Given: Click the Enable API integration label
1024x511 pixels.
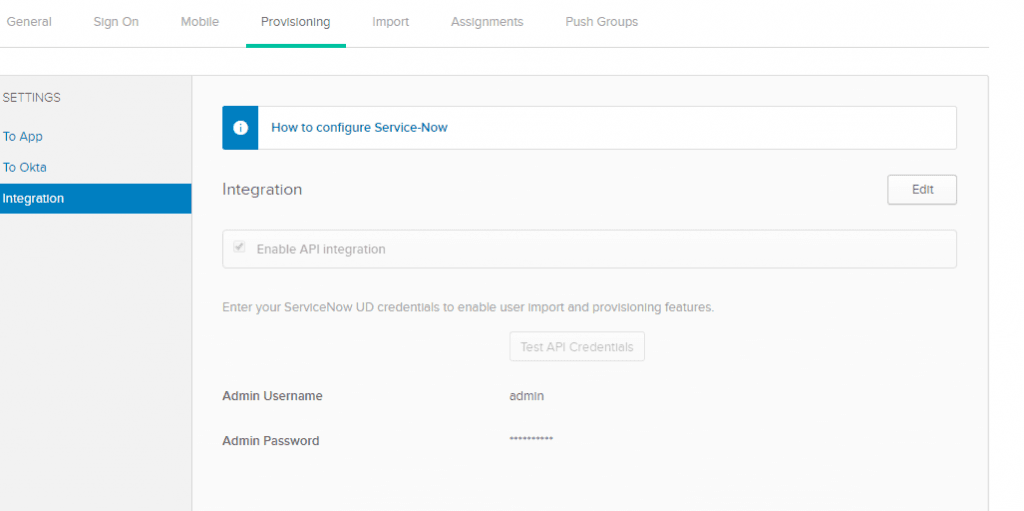Looking at the screenshot, I should (x=321, y=249).
